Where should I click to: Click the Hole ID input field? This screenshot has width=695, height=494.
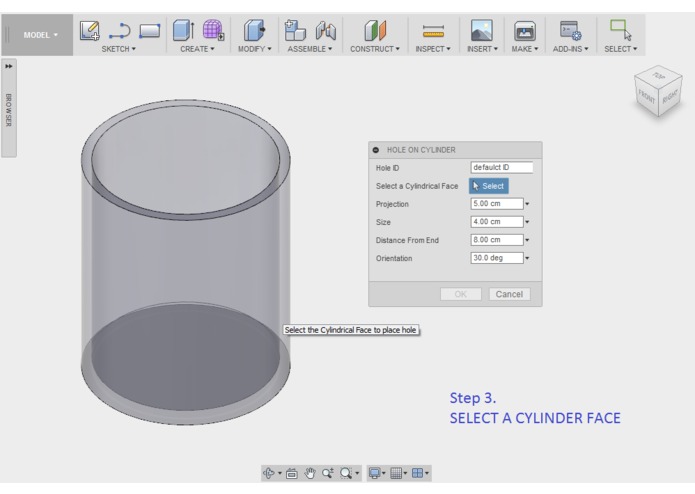click(502, 167)
